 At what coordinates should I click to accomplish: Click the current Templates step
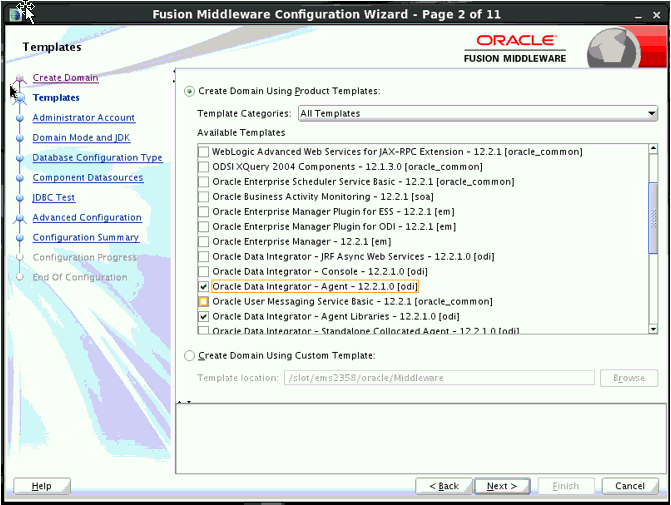[56, 98]
